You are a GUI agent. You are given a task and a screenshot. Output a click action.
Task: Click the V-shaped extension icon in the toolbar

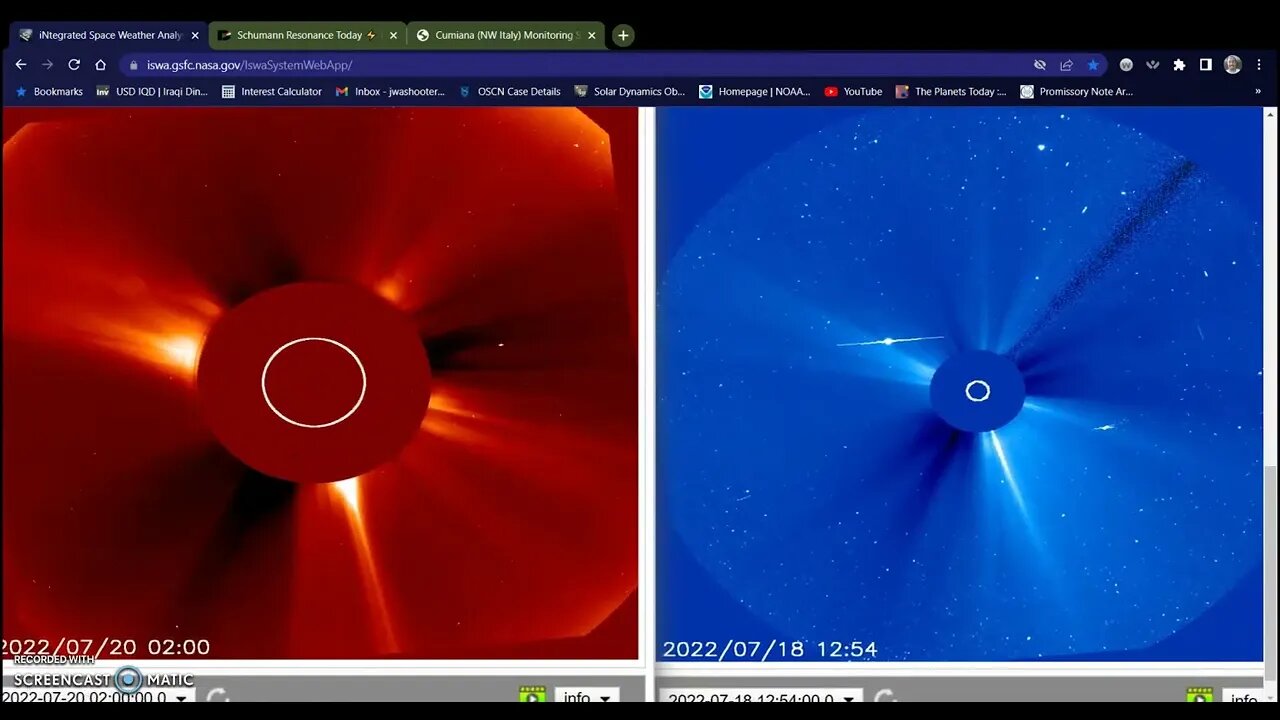[1153, 65]
